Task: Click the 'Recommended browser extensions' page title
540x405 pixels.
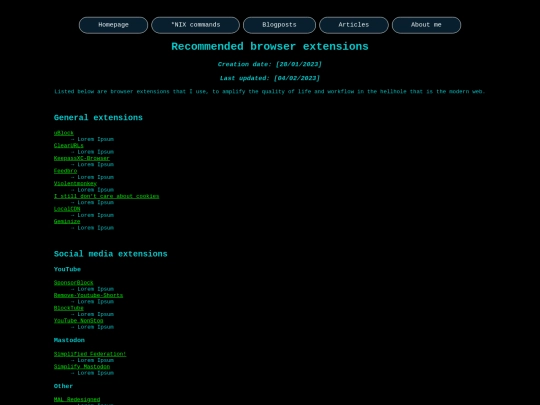Action: tap(270, 46)
